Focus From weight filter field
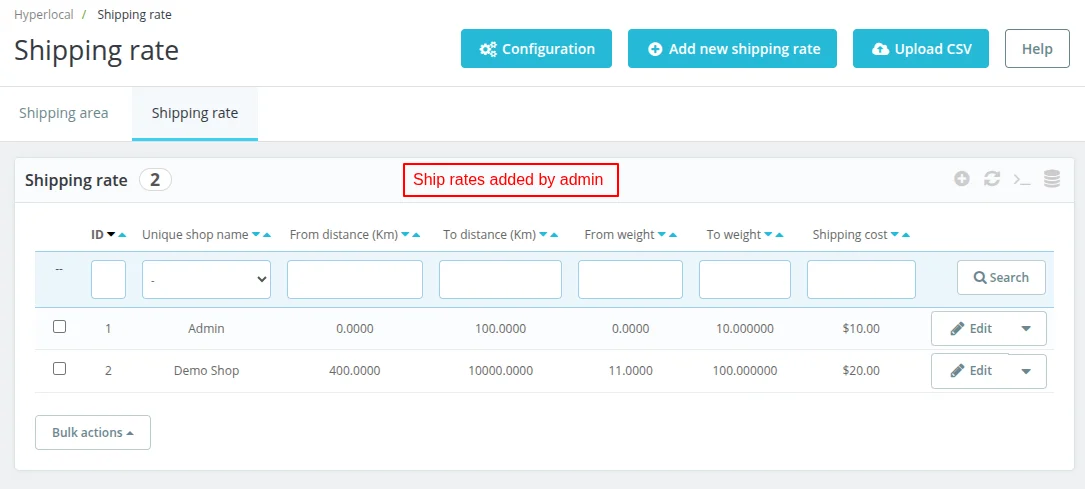The height and width of the screenshot is (489, 1085). click(630, 279)
